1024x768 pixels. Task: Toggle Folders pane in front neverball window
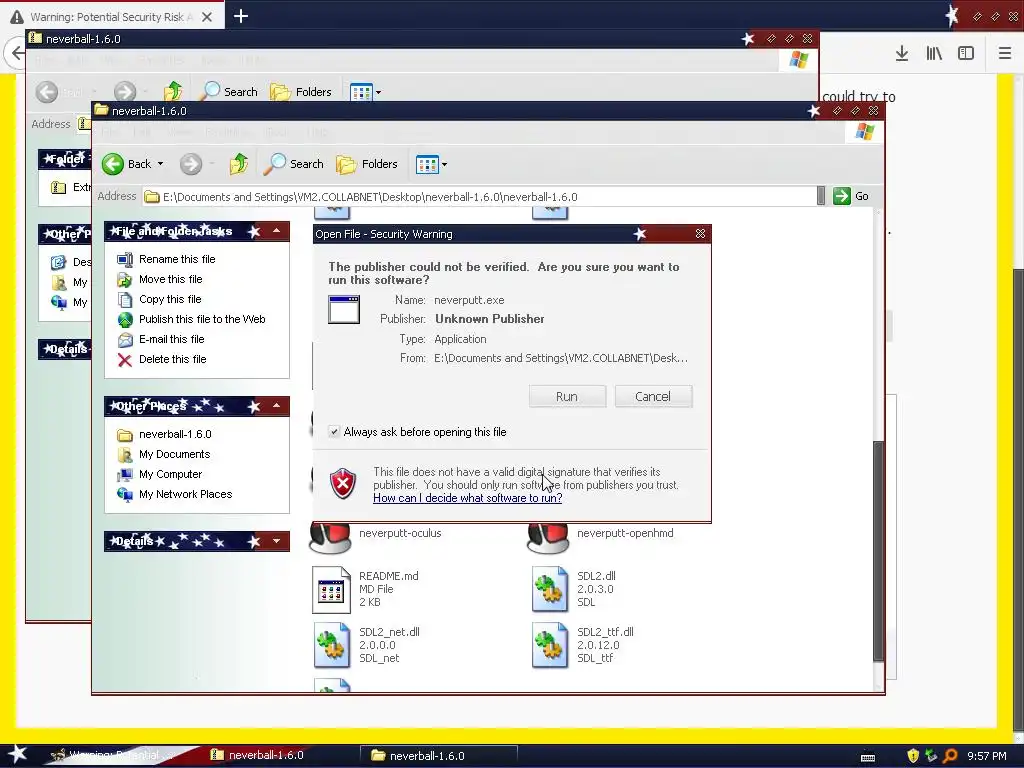[x=366, y=164]
